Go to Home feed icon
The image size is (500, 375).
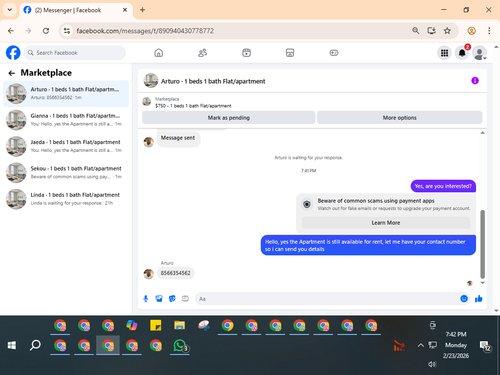pos(159,53)
